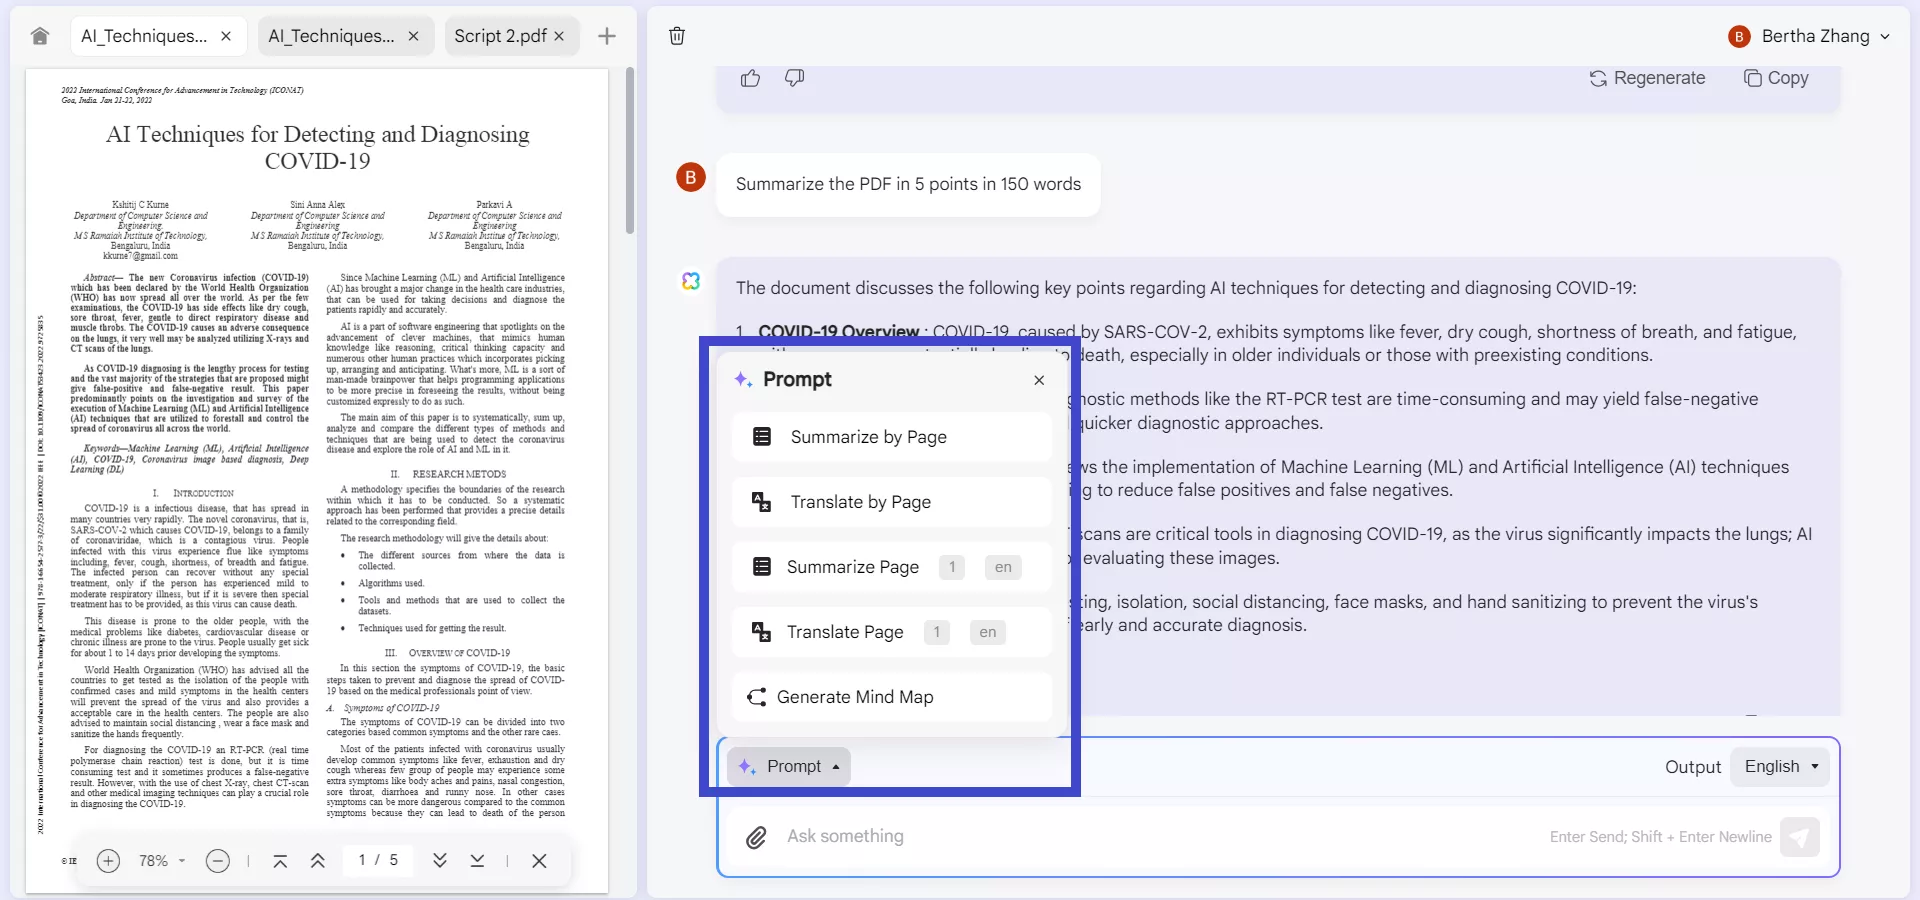Zoom out of the PDF

point(218,861)
